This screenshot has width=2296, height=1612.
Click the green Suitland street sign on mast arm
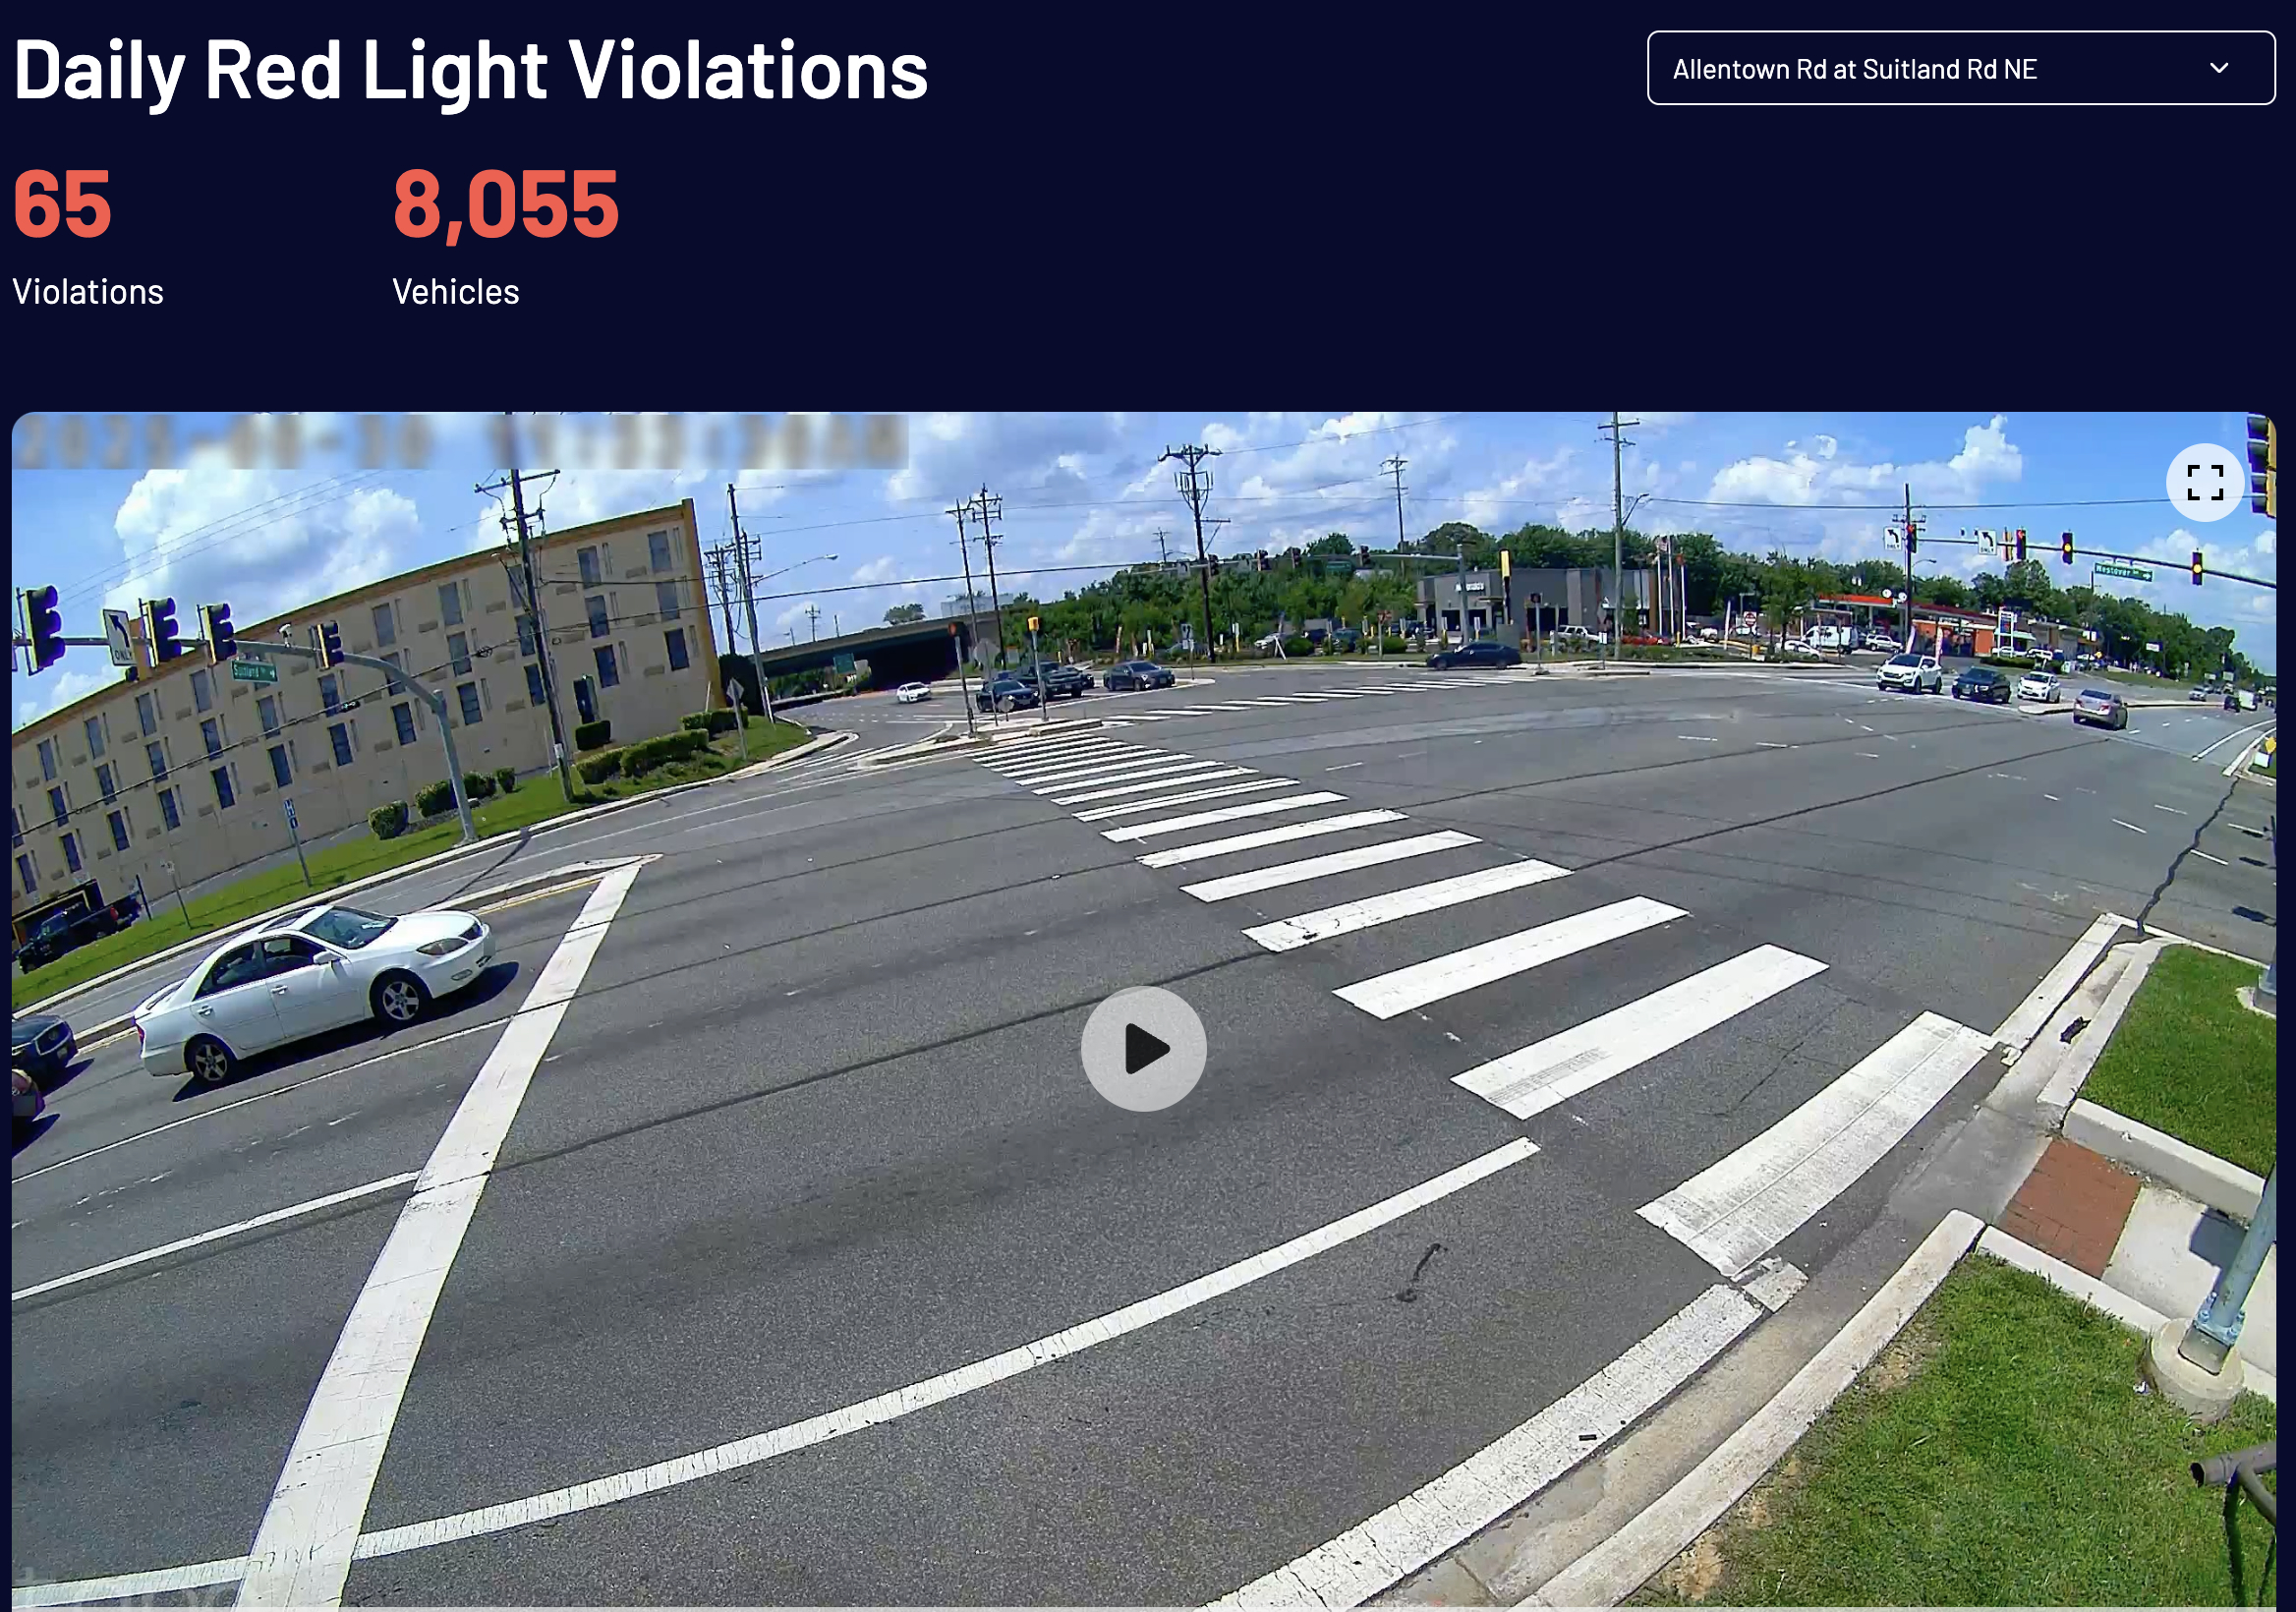[254, 671]
